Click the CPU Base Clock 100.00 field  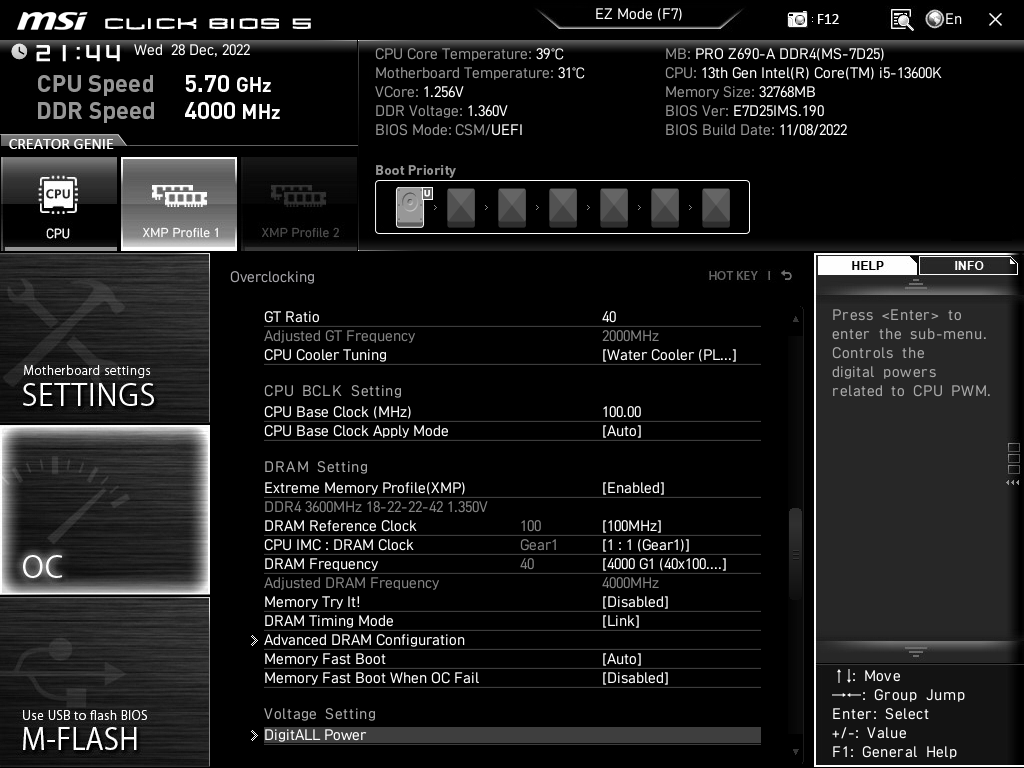click(x=622, y=412)
